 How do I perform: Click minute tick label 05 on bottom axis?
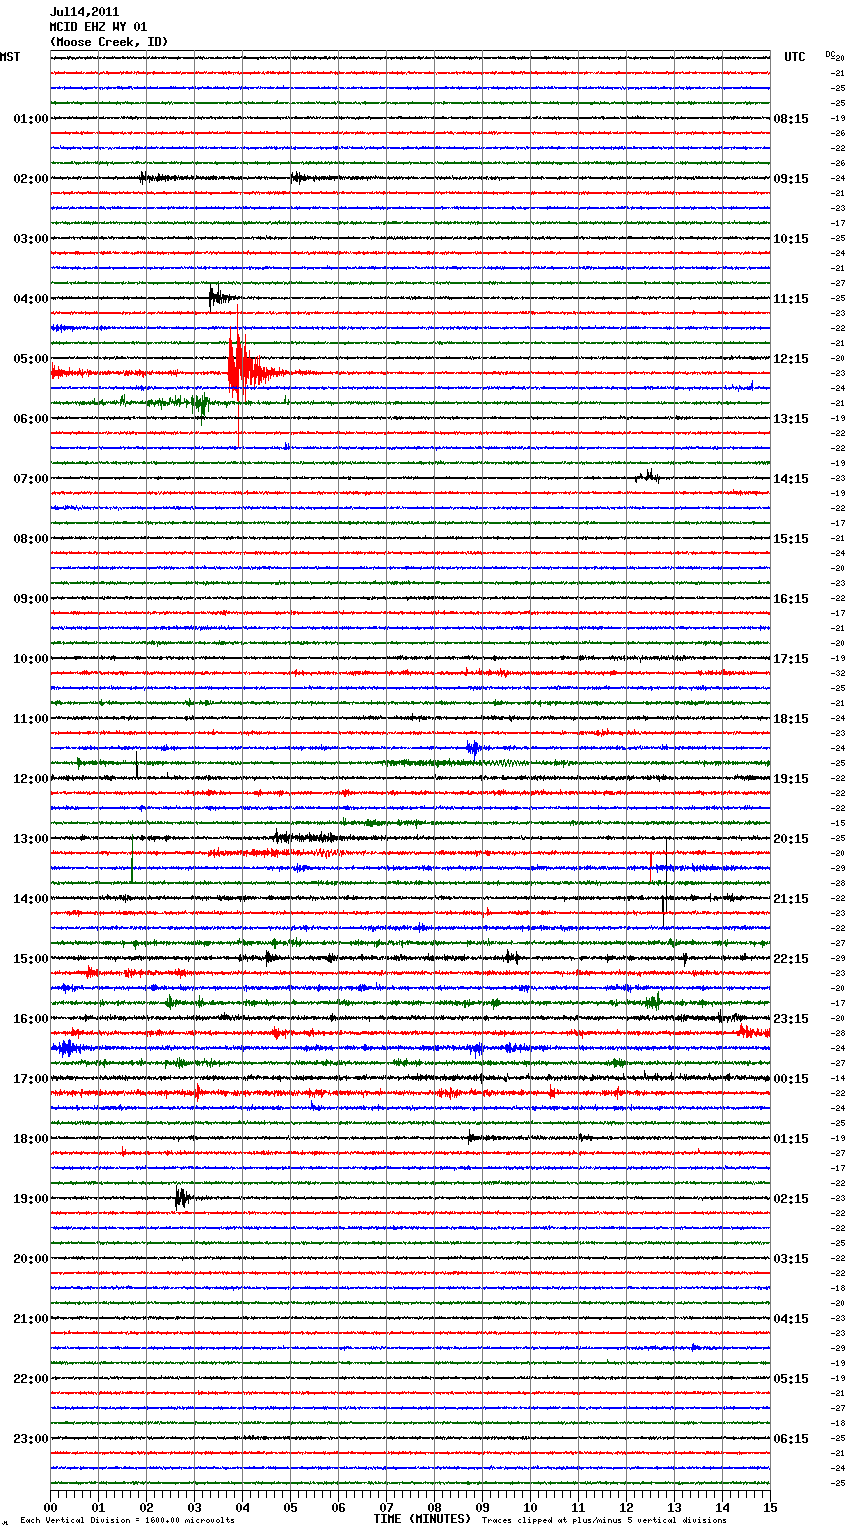click(x=290, y=1507)
